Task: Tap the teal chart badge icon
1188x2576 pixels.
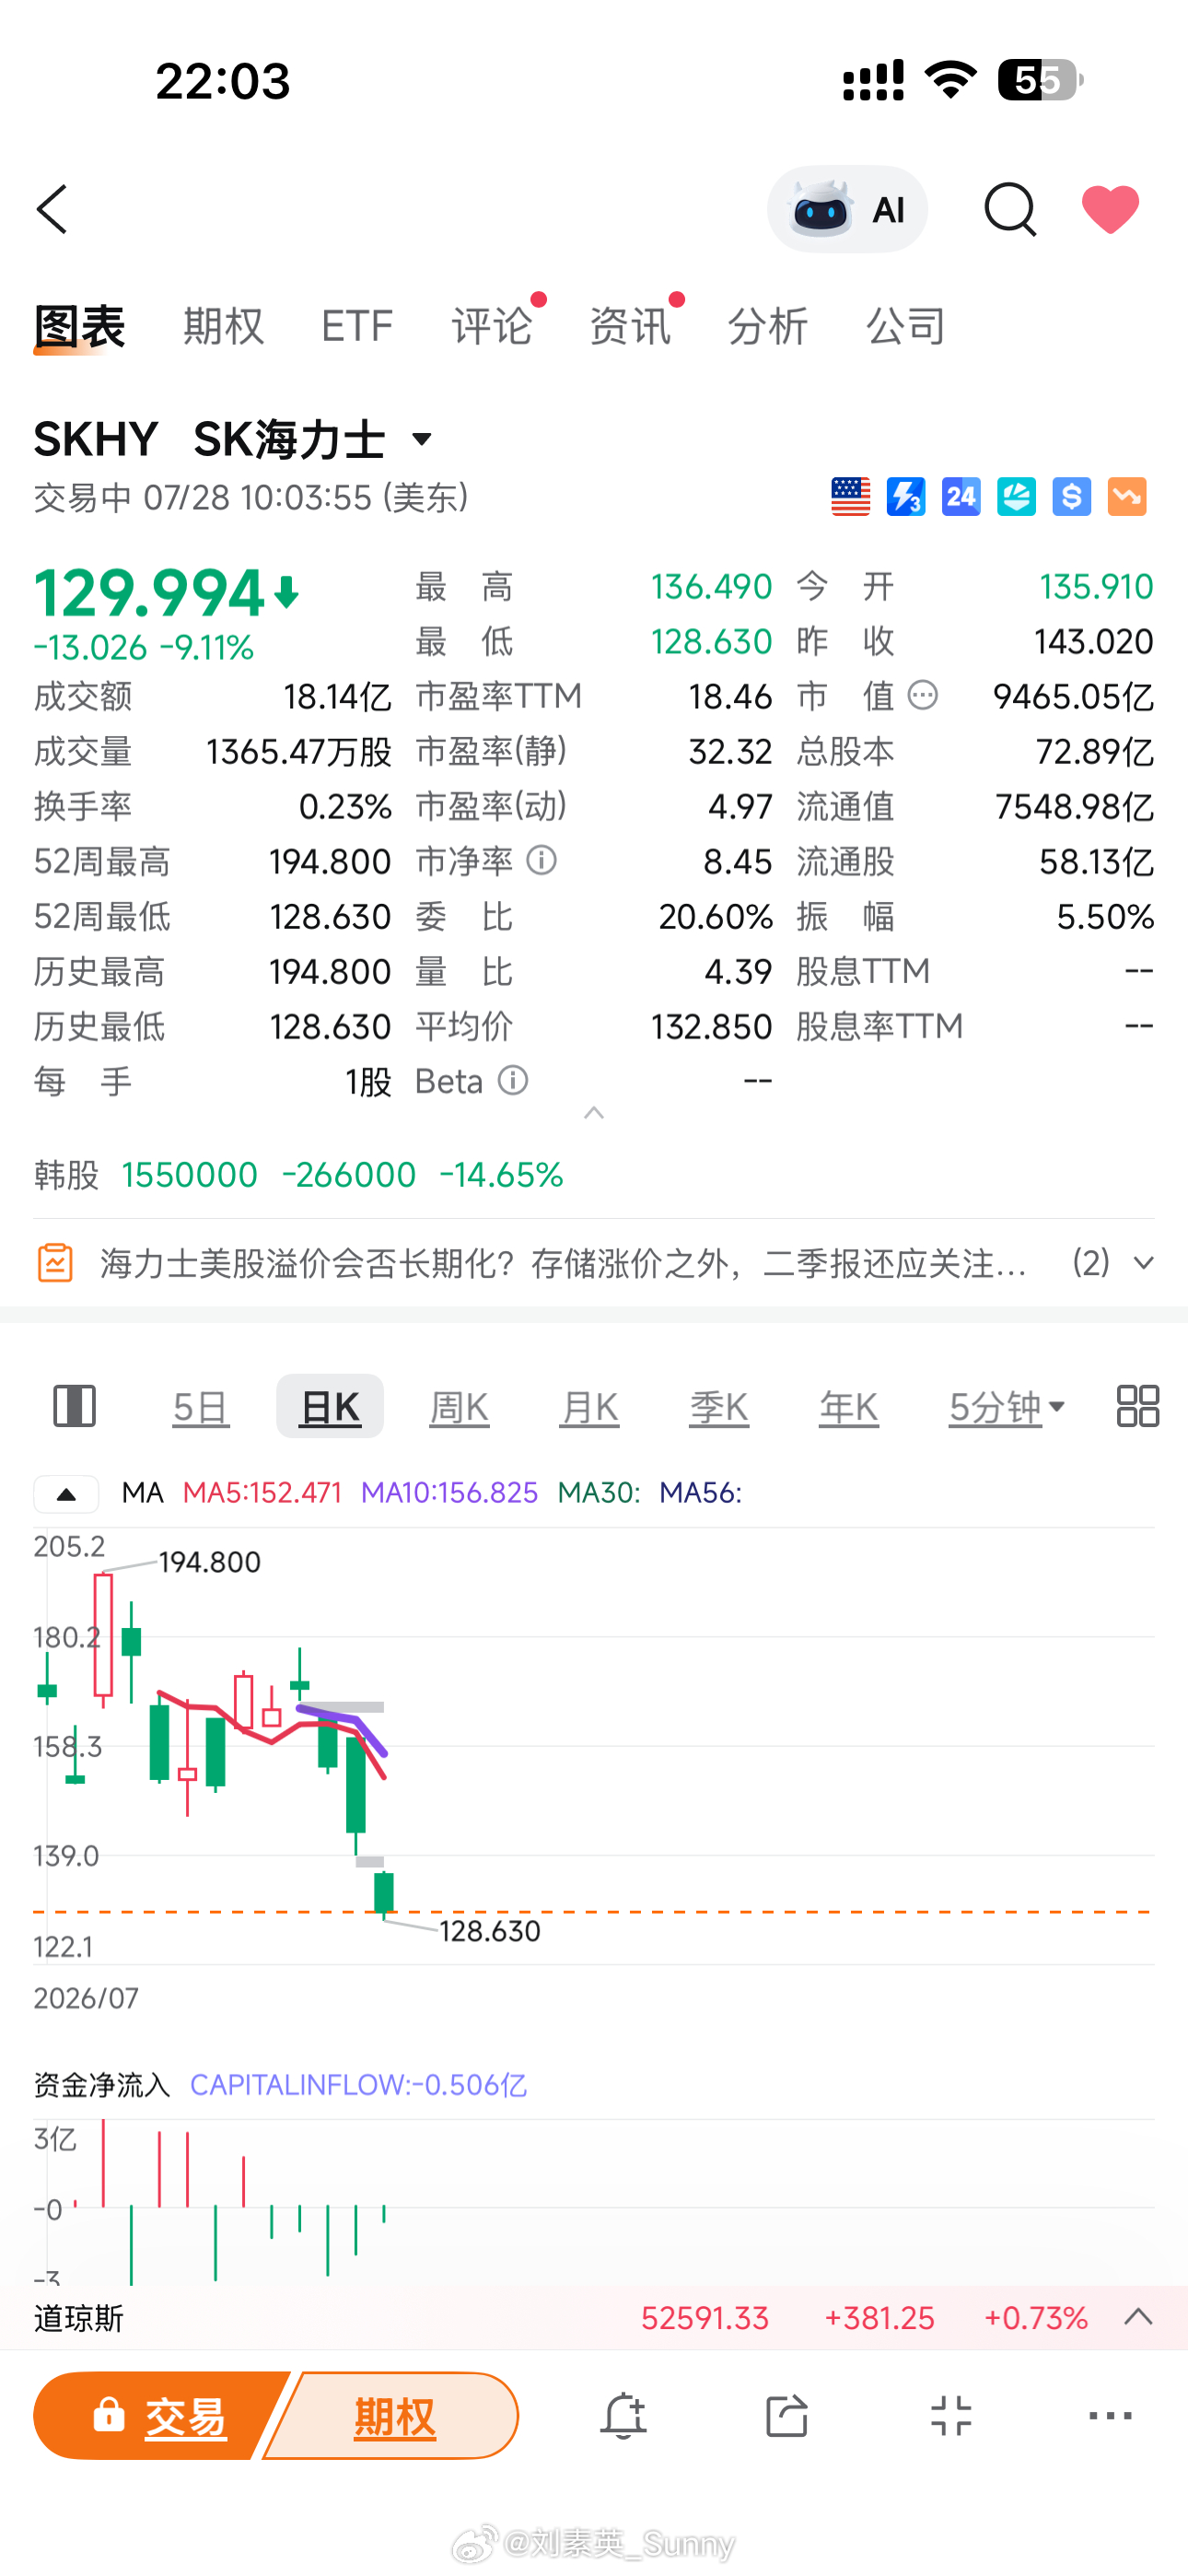Action: point(1016,497)
